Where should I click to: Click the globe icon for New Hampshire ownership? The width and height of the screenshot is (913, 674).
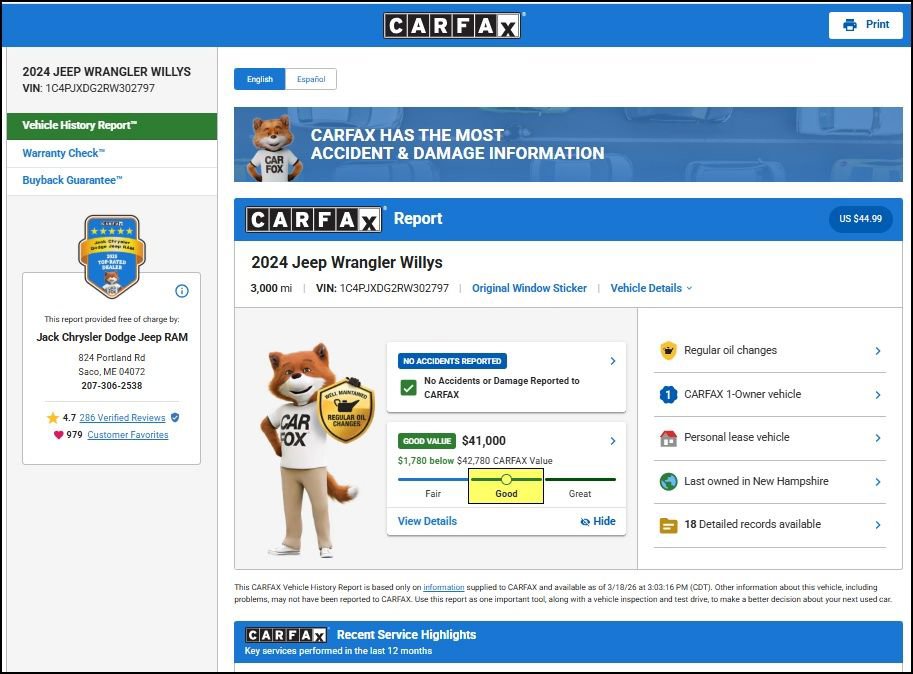point(668,482)
